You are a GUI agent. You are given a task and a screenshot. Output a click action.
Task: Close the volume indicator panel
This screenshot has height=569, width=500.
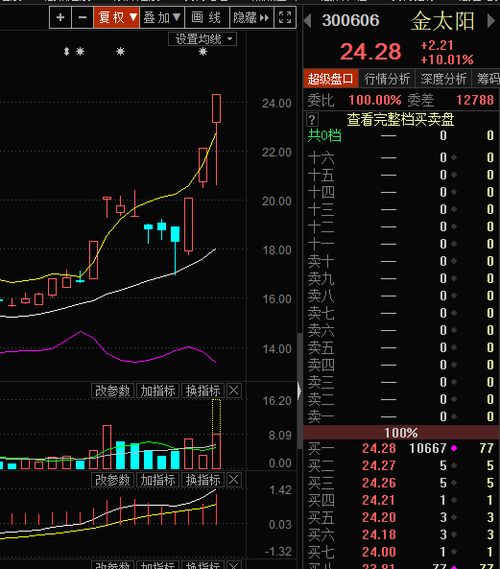(x=234, y=391)
